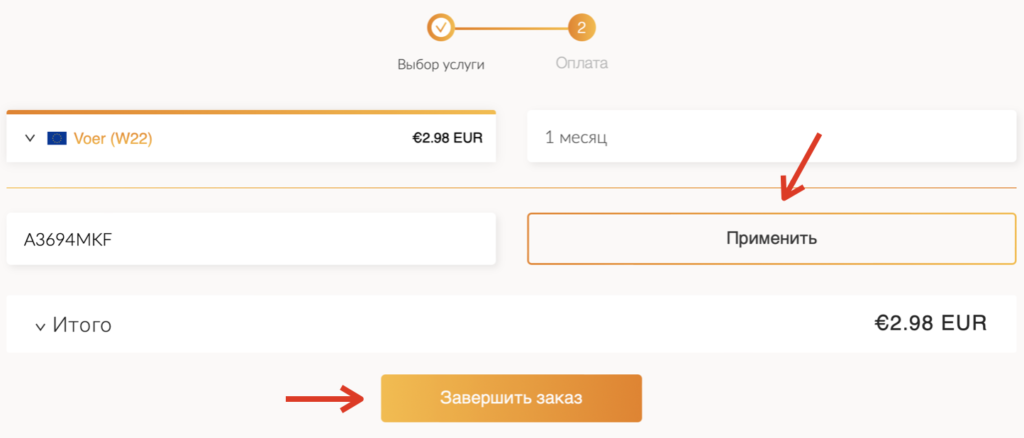1024x438 pixels.
Task: Click the progress line between steps
Action: point(511,28)
